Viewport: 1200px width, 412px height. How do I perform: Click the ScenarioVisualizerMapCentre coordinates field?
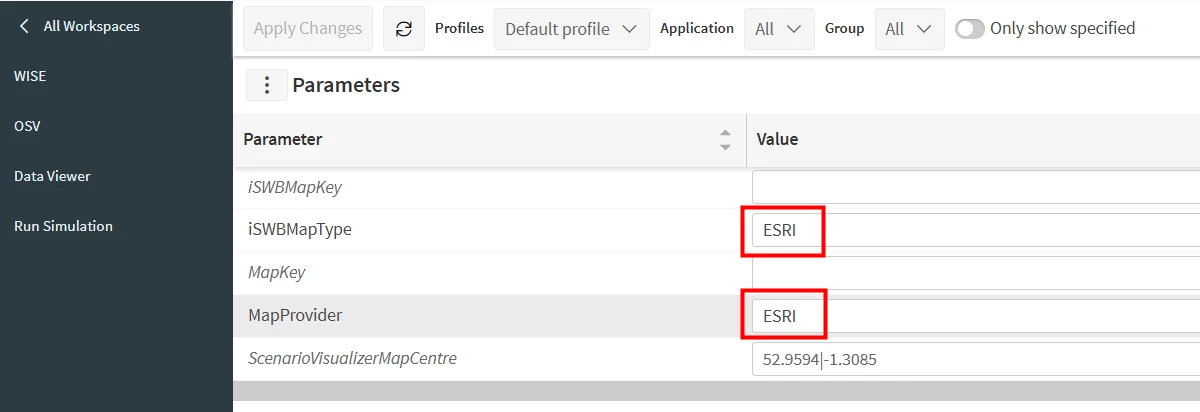(x=975, y=359)
